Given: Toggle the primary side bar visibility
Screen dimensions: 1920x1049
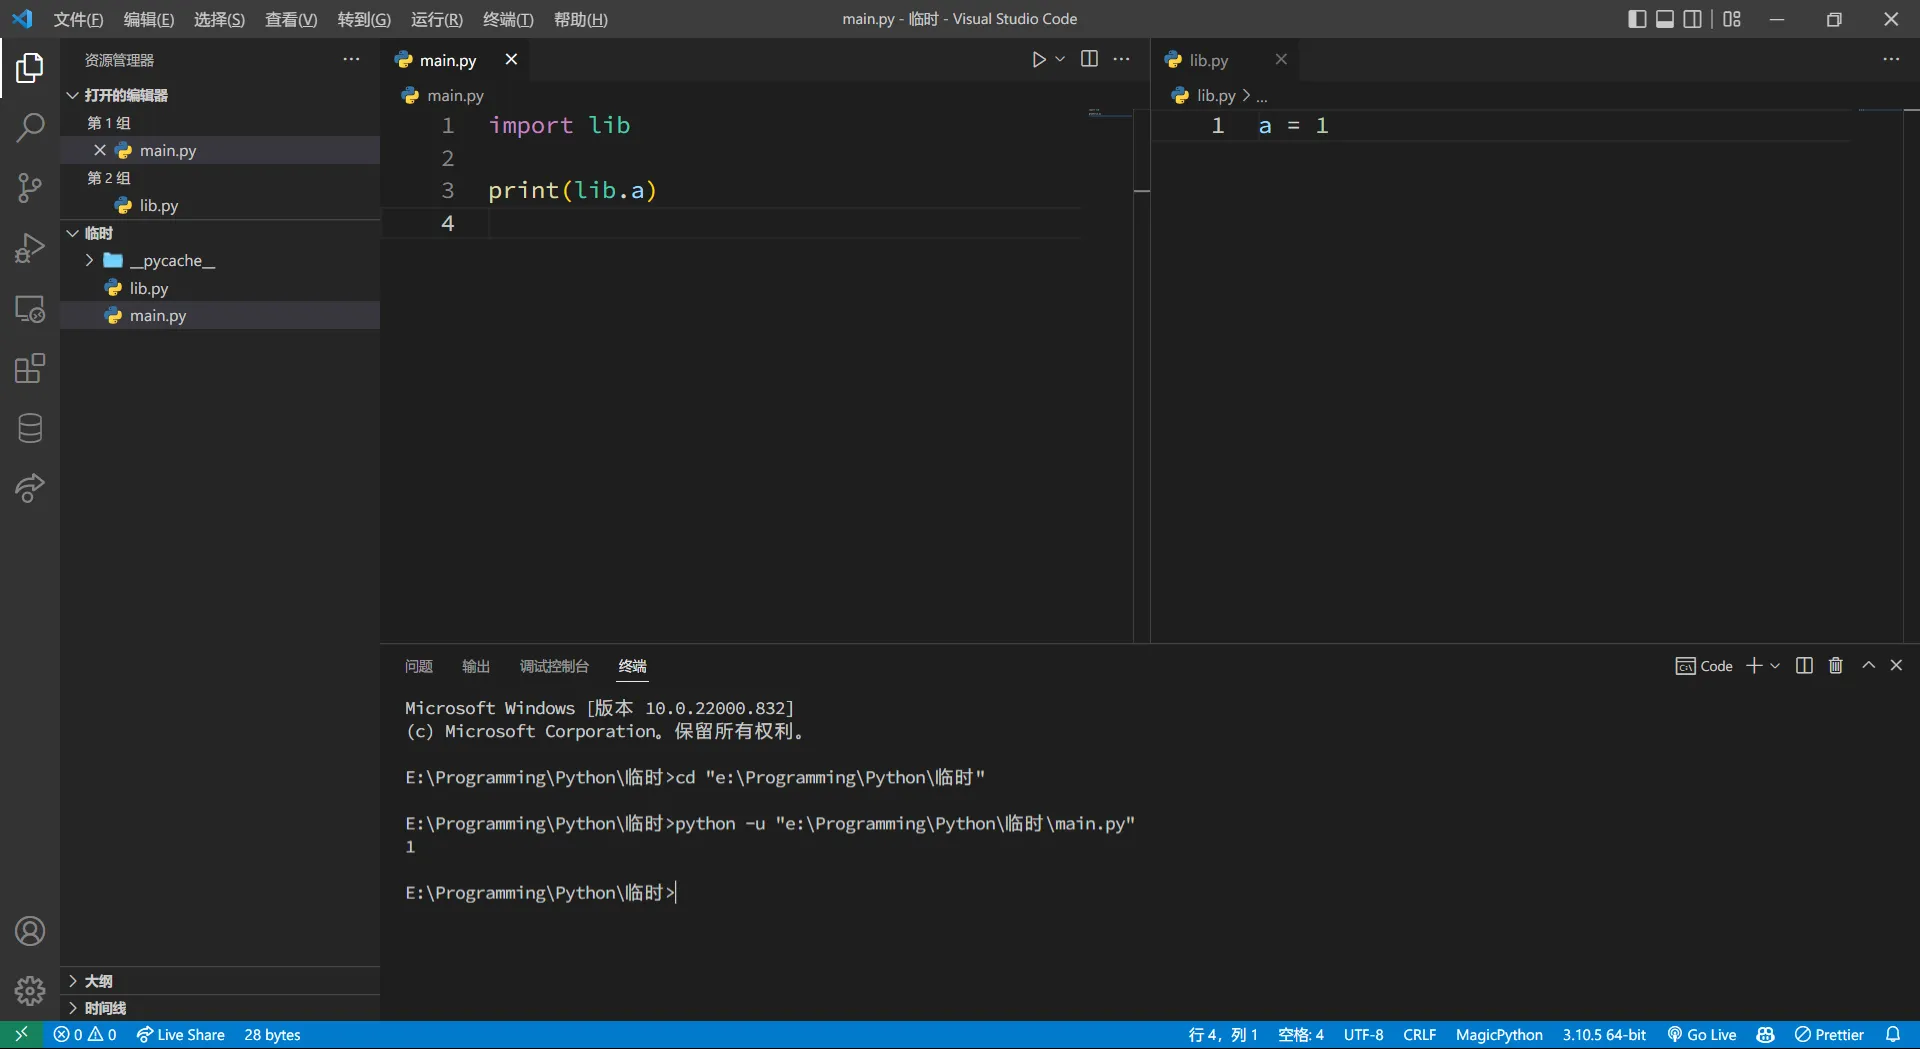Looking at the screenshot, I should 1637,19.
